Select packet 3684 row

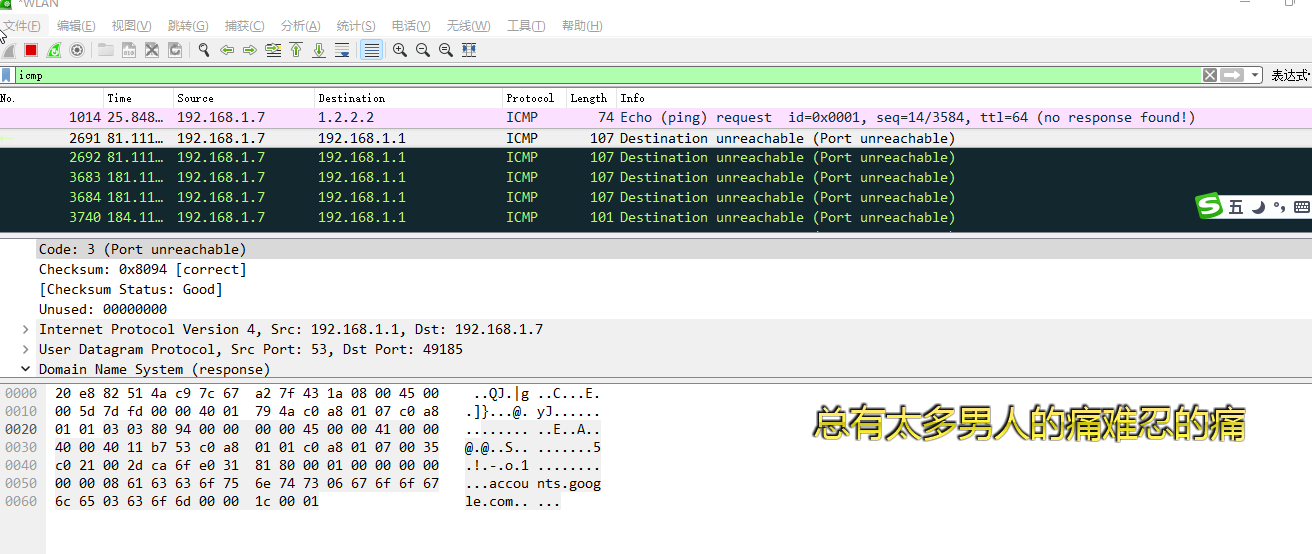(x=656, y=198)
